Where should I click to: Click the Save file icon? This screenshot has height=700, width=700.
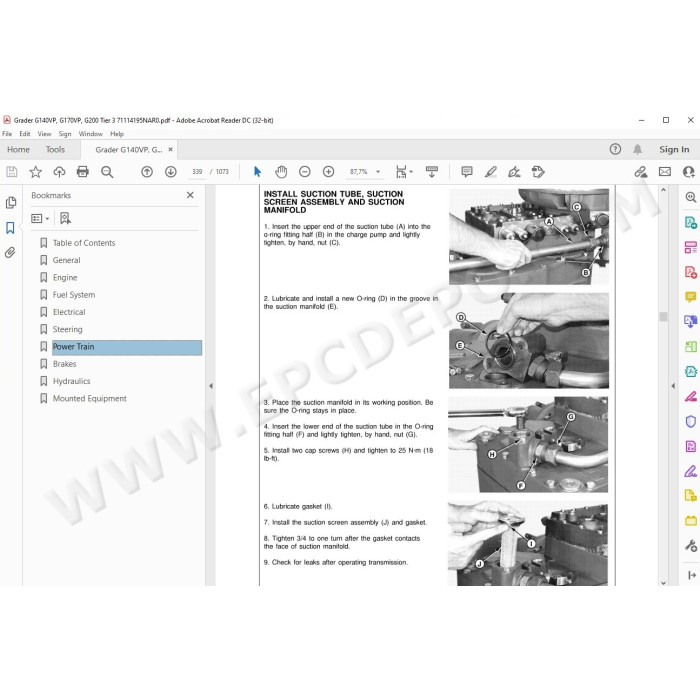pyautogui.click(x=12, y=172)
